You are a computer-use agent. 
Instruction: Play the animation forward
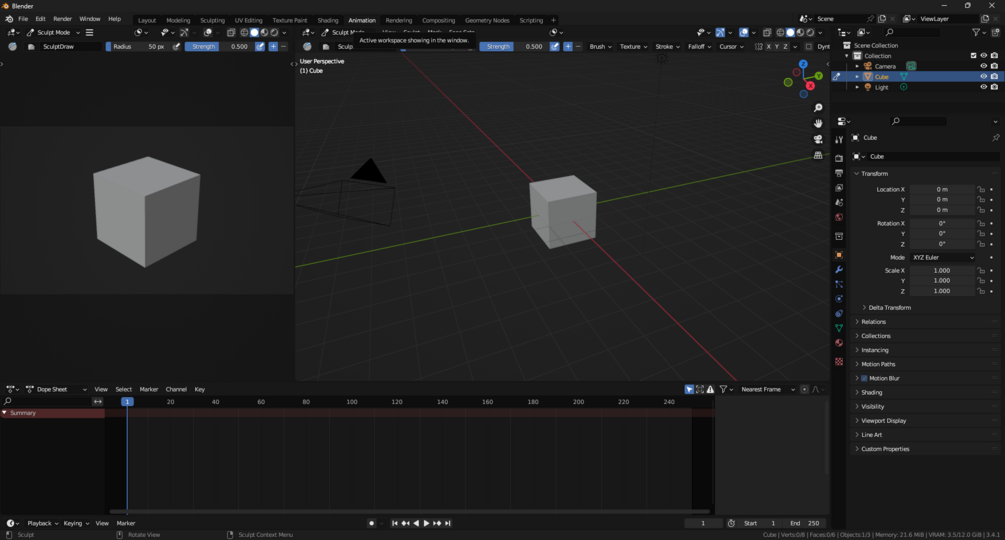click(x=426, y=523)
